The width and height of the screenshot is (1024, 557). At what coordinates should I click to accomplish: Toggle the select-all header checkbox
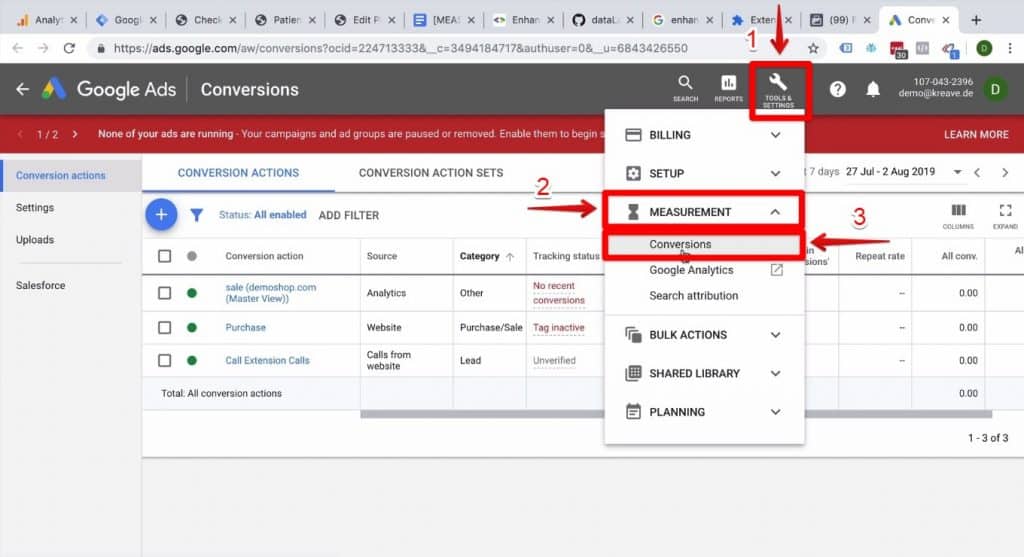[165, 256]
